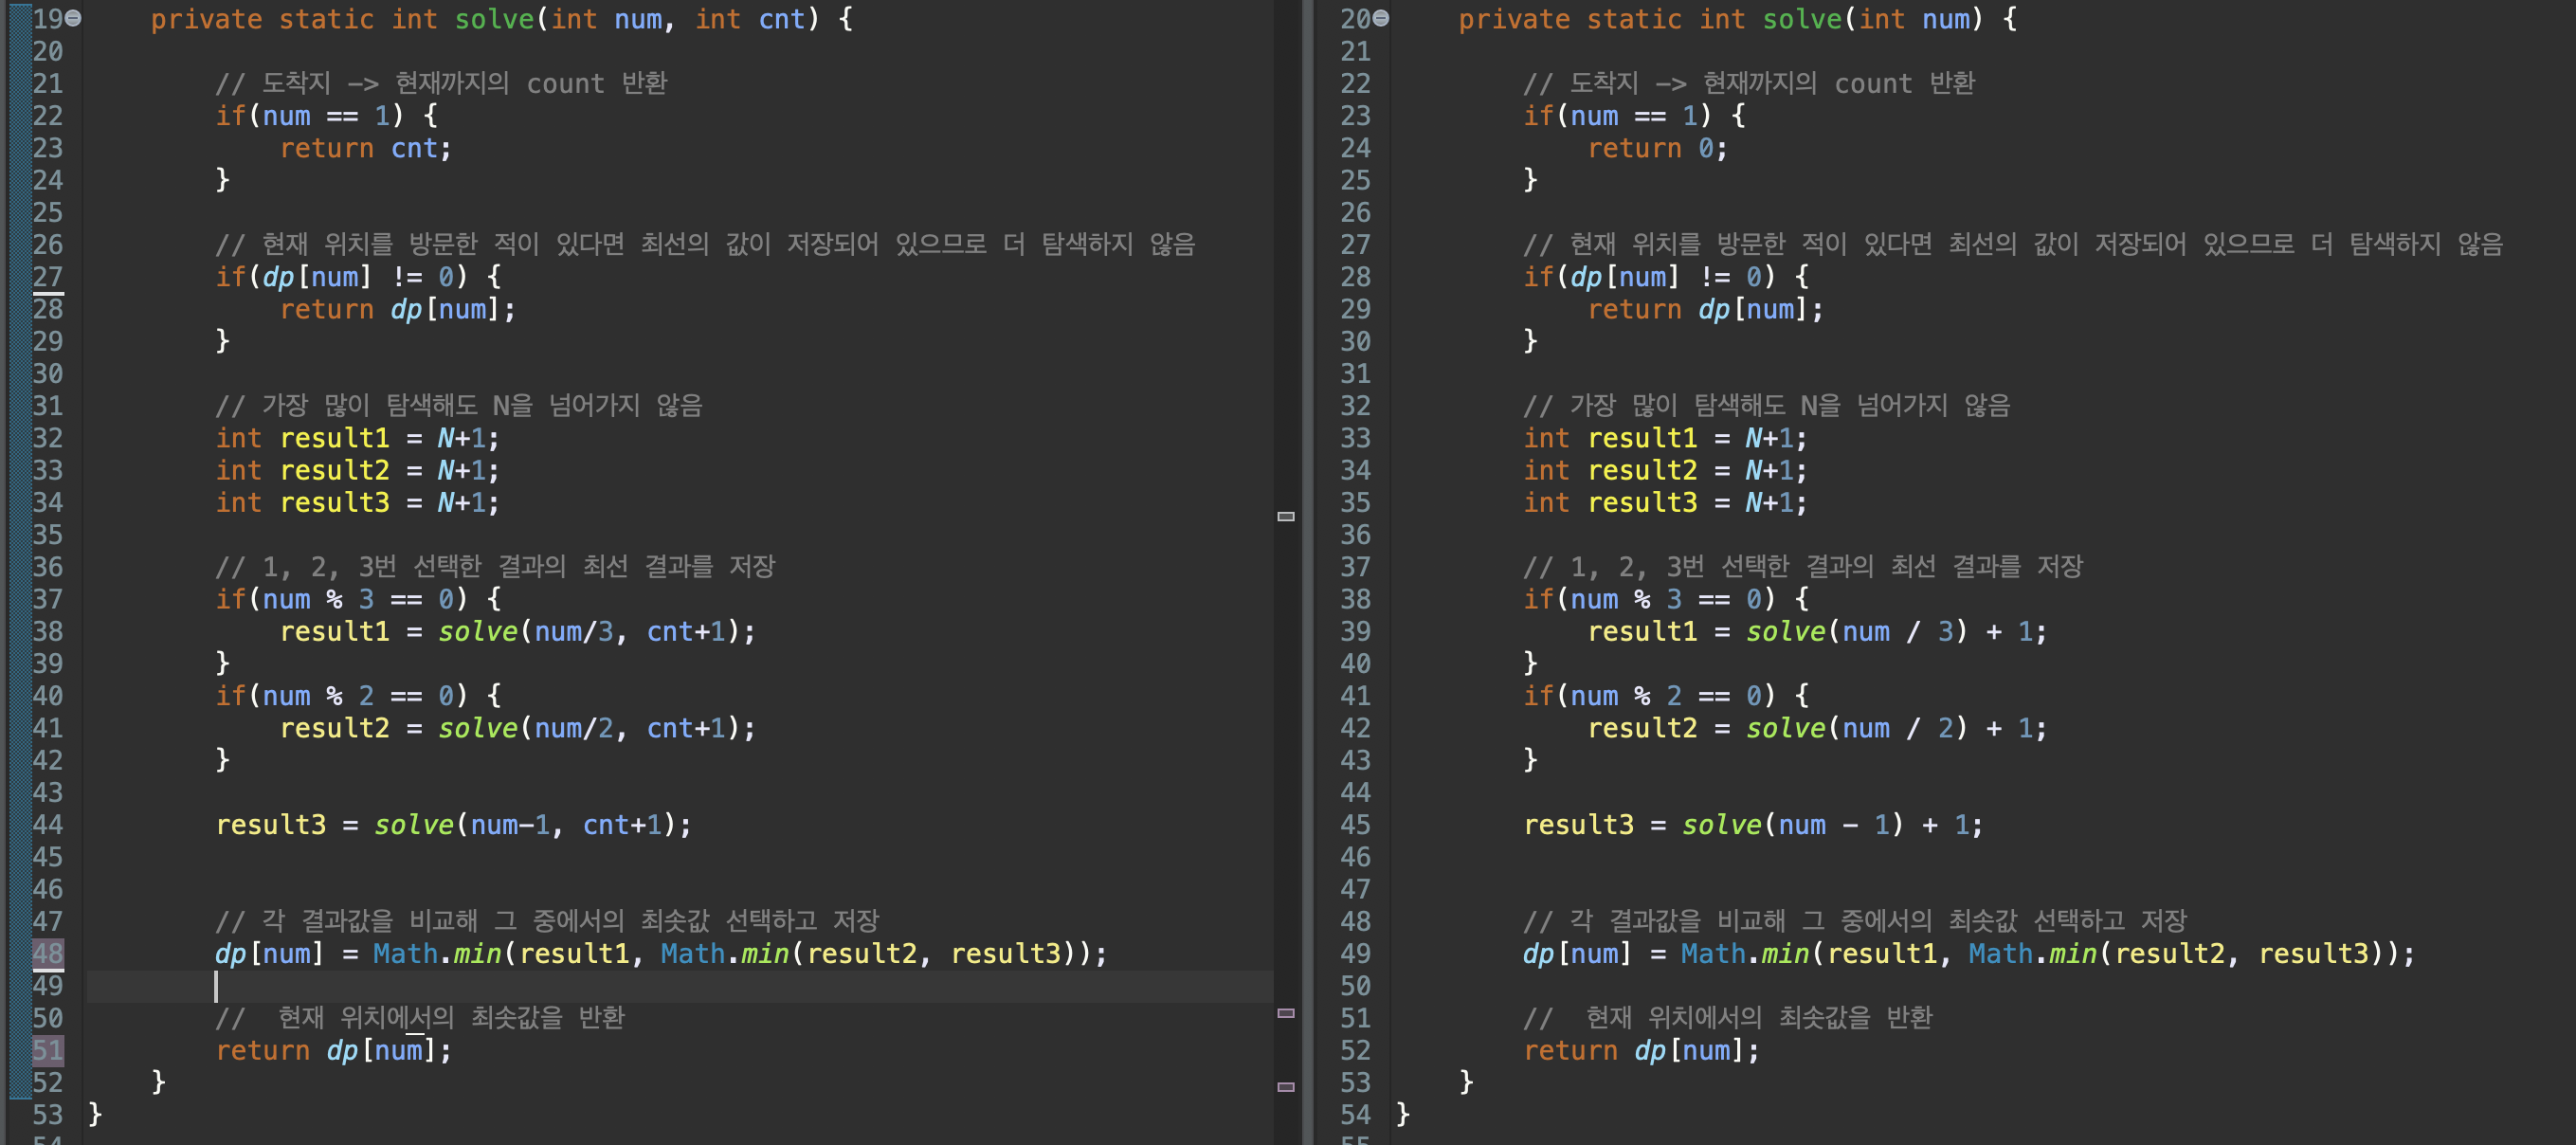
Task: Place cursor on 'return 0;' in right editor
Action: (x=1657, y=148)
